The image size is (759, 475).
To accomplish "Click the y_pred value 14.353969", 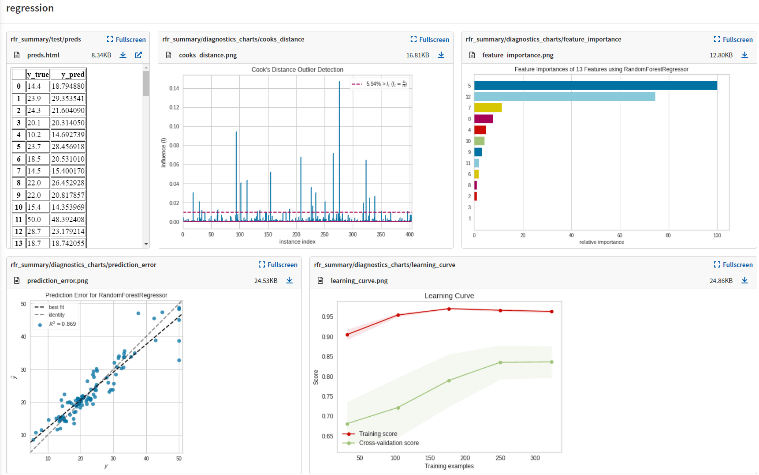I will pyautogui.click(x=68, y=207).
